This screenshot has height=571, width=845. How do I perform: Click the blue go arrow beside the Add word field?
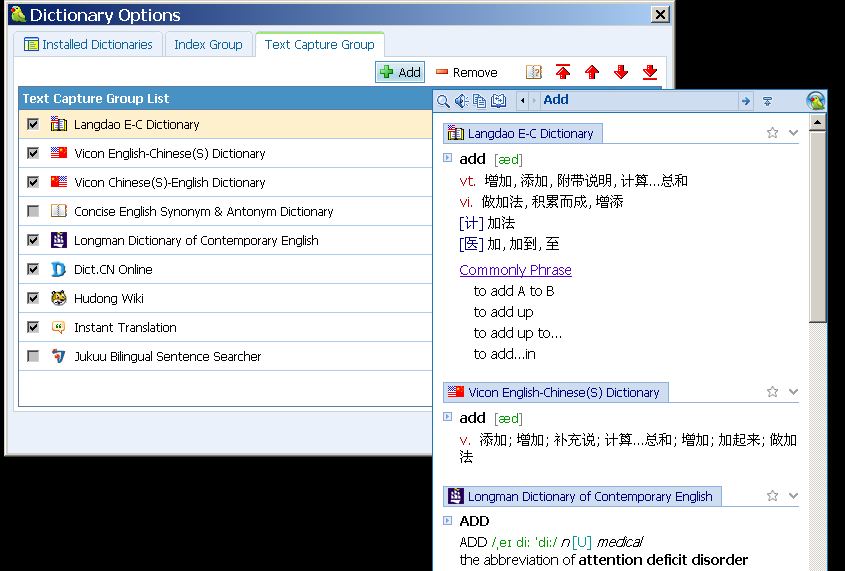coord(746,101)
